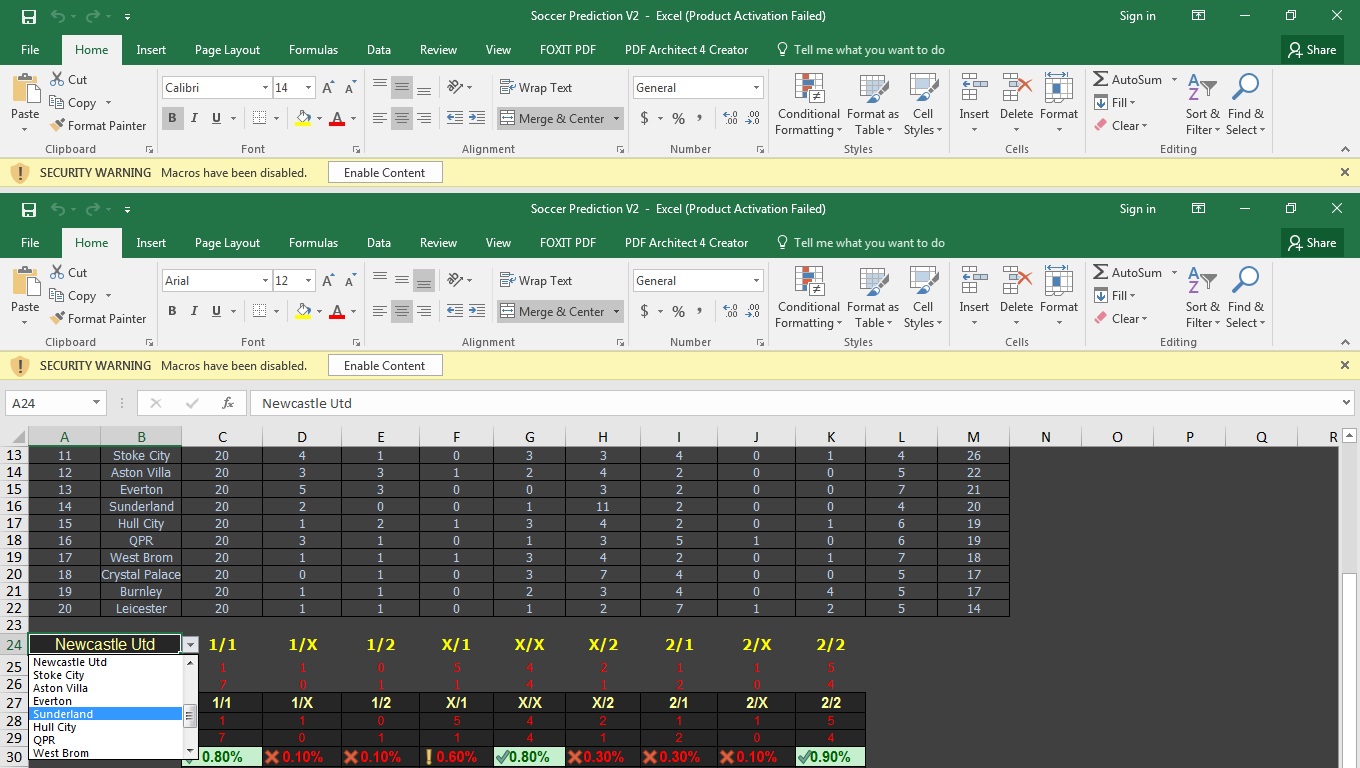The image size is (1360, 768).
Task: Open the Arial font name dropdown
Action: (x=265, y=281)
